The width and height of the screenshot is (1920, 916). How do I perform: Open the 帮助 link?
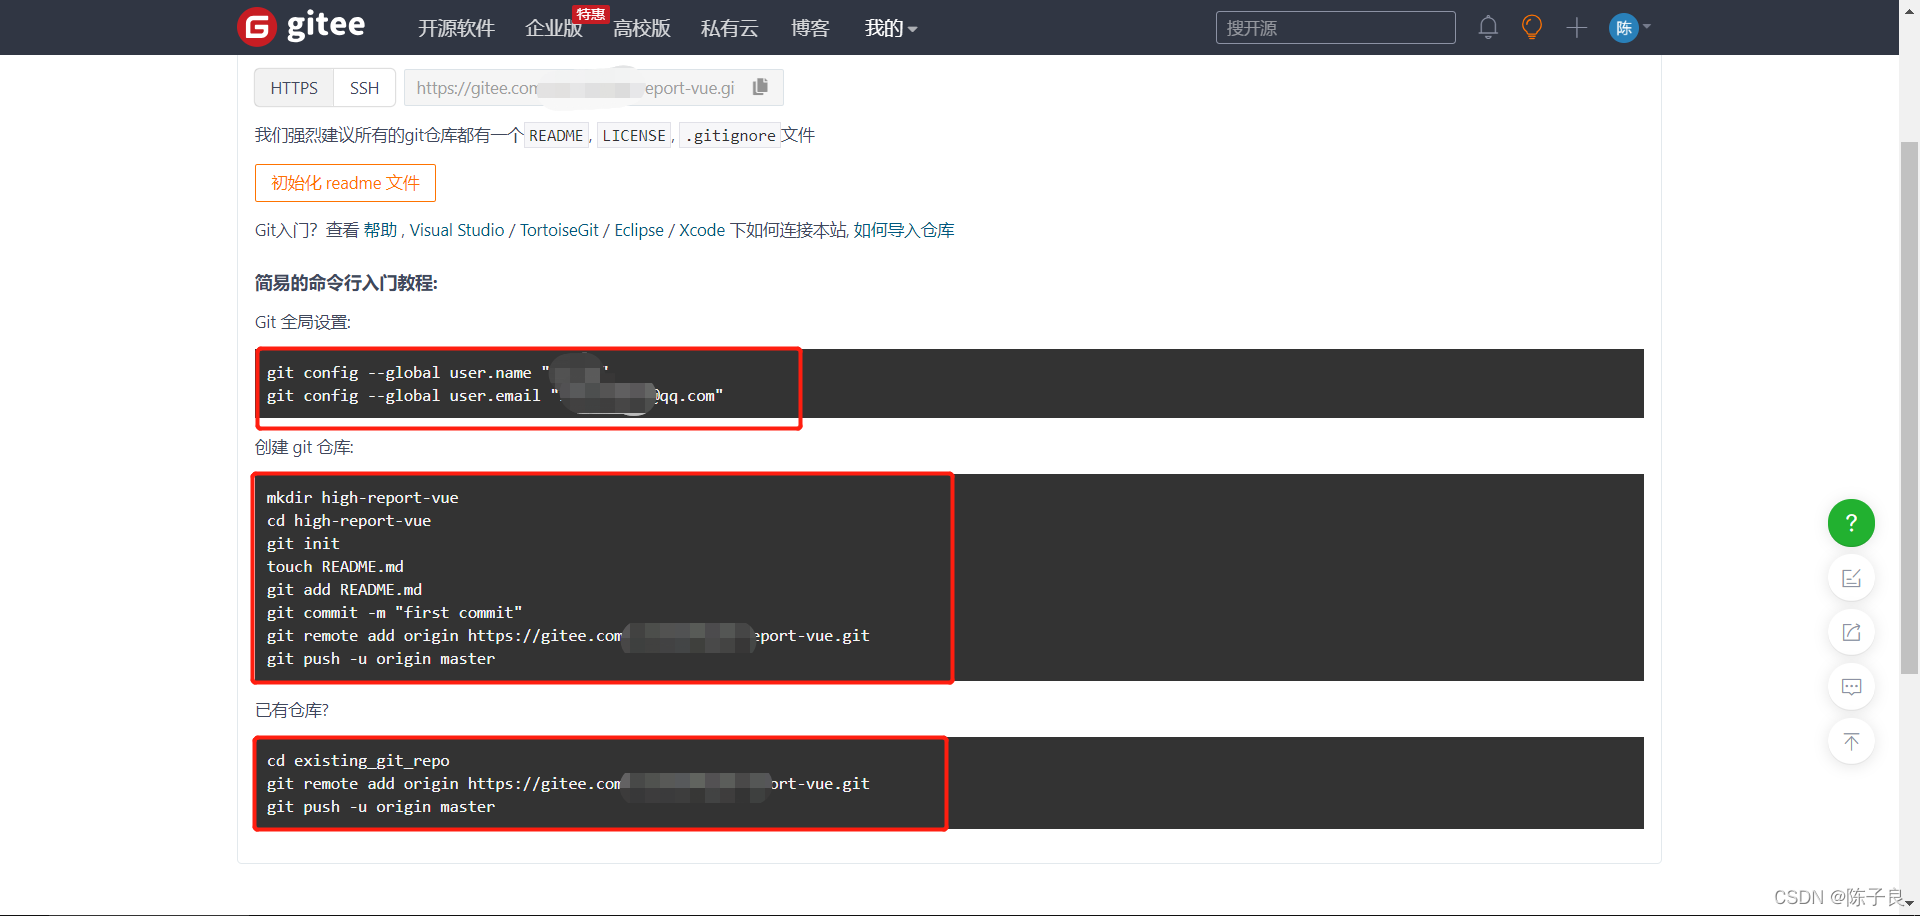(380, 230)
